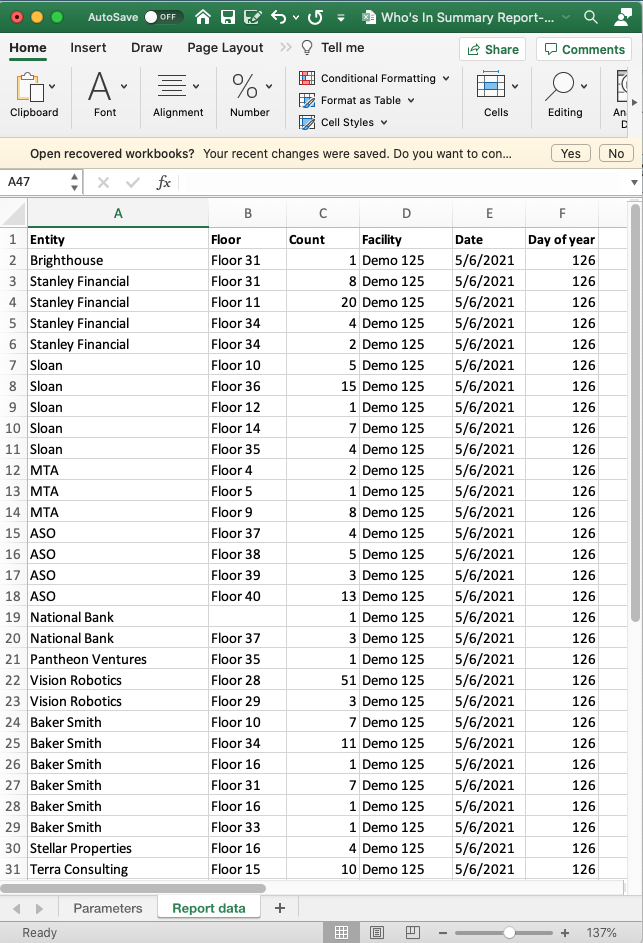Click inside the formula bar field
Viewport: 643px width, 943px height.
[x=403, y=182]
